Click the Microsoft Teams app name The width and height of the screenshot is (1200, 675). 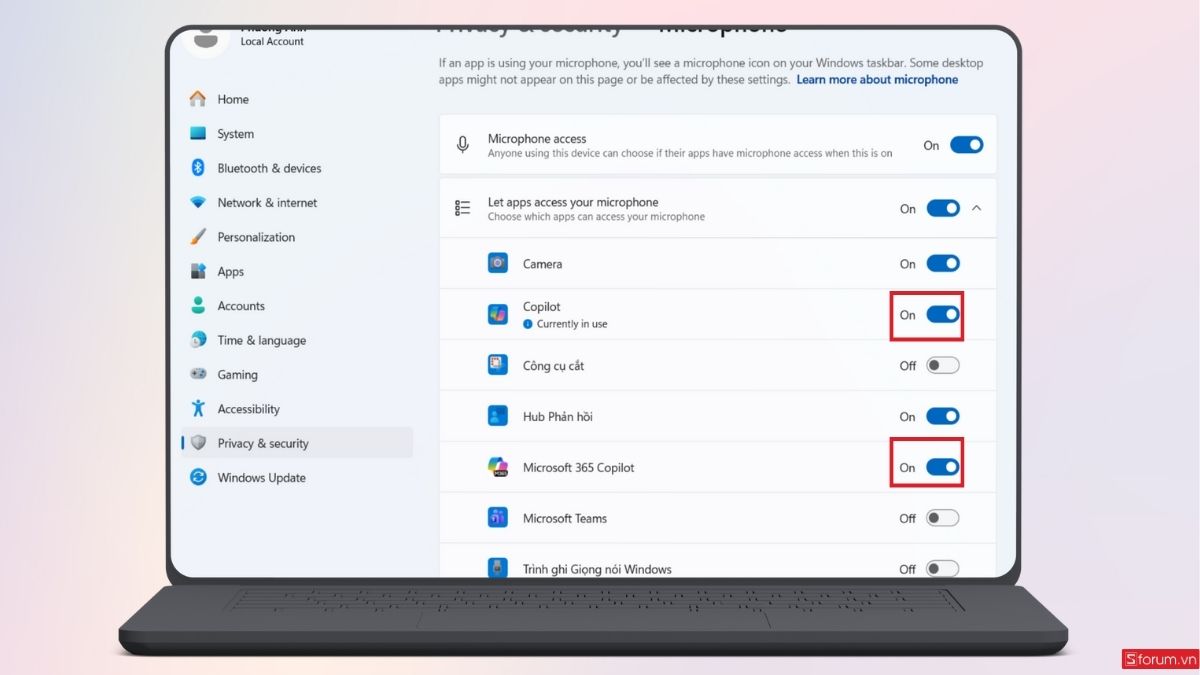pos(565,518)
